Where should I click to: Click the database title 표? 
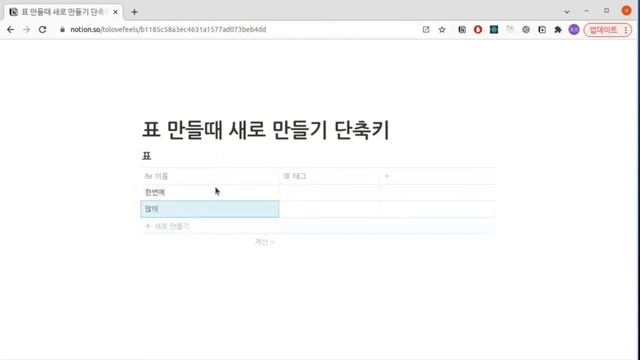(x=147, y=156)
